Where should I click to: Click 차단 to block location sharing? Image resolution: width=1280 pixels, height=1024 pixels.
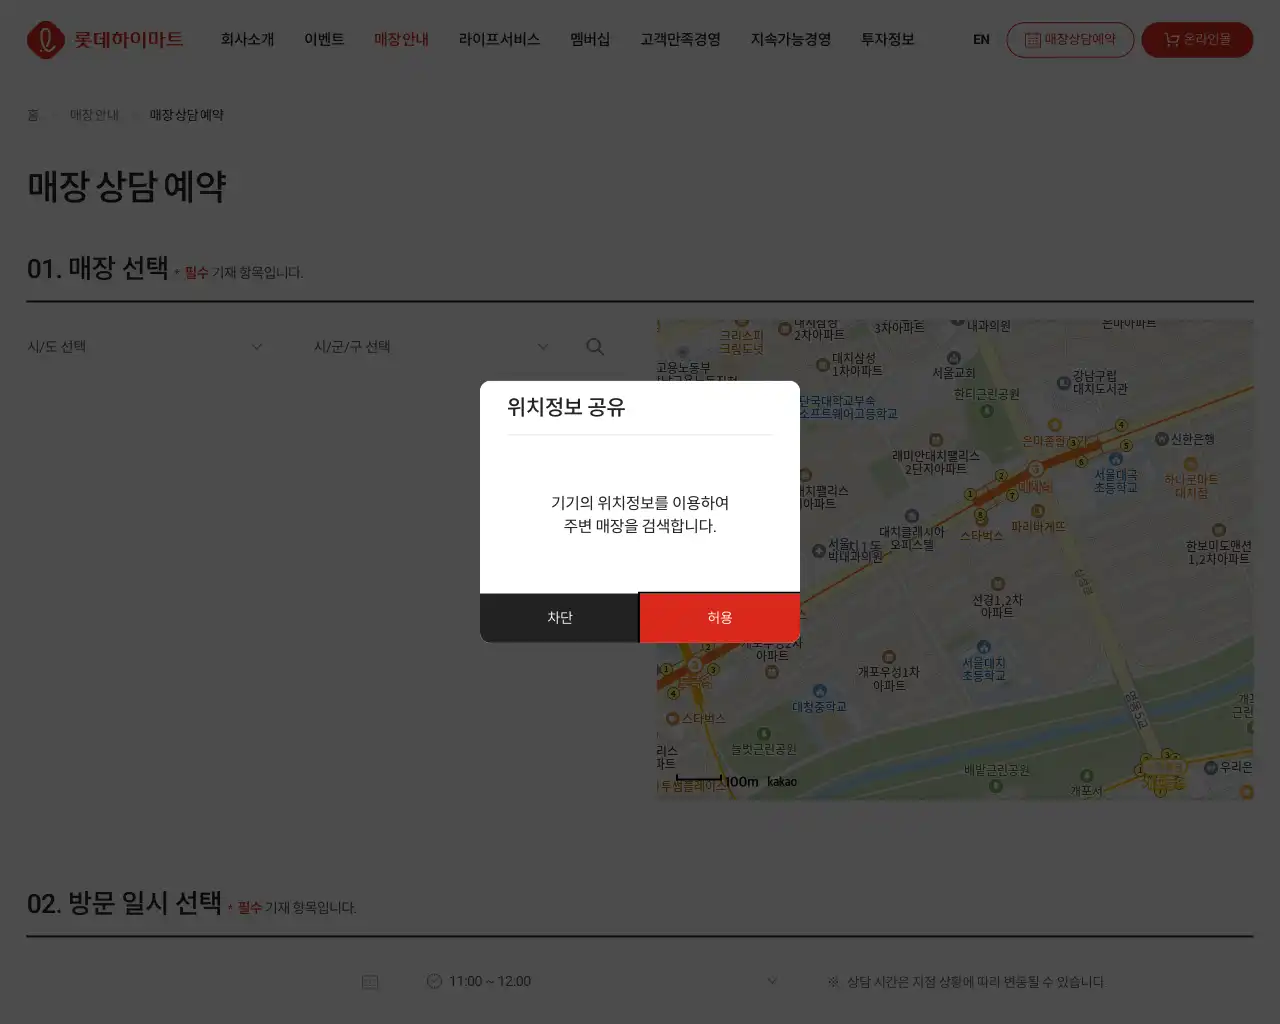pos(560,617)
